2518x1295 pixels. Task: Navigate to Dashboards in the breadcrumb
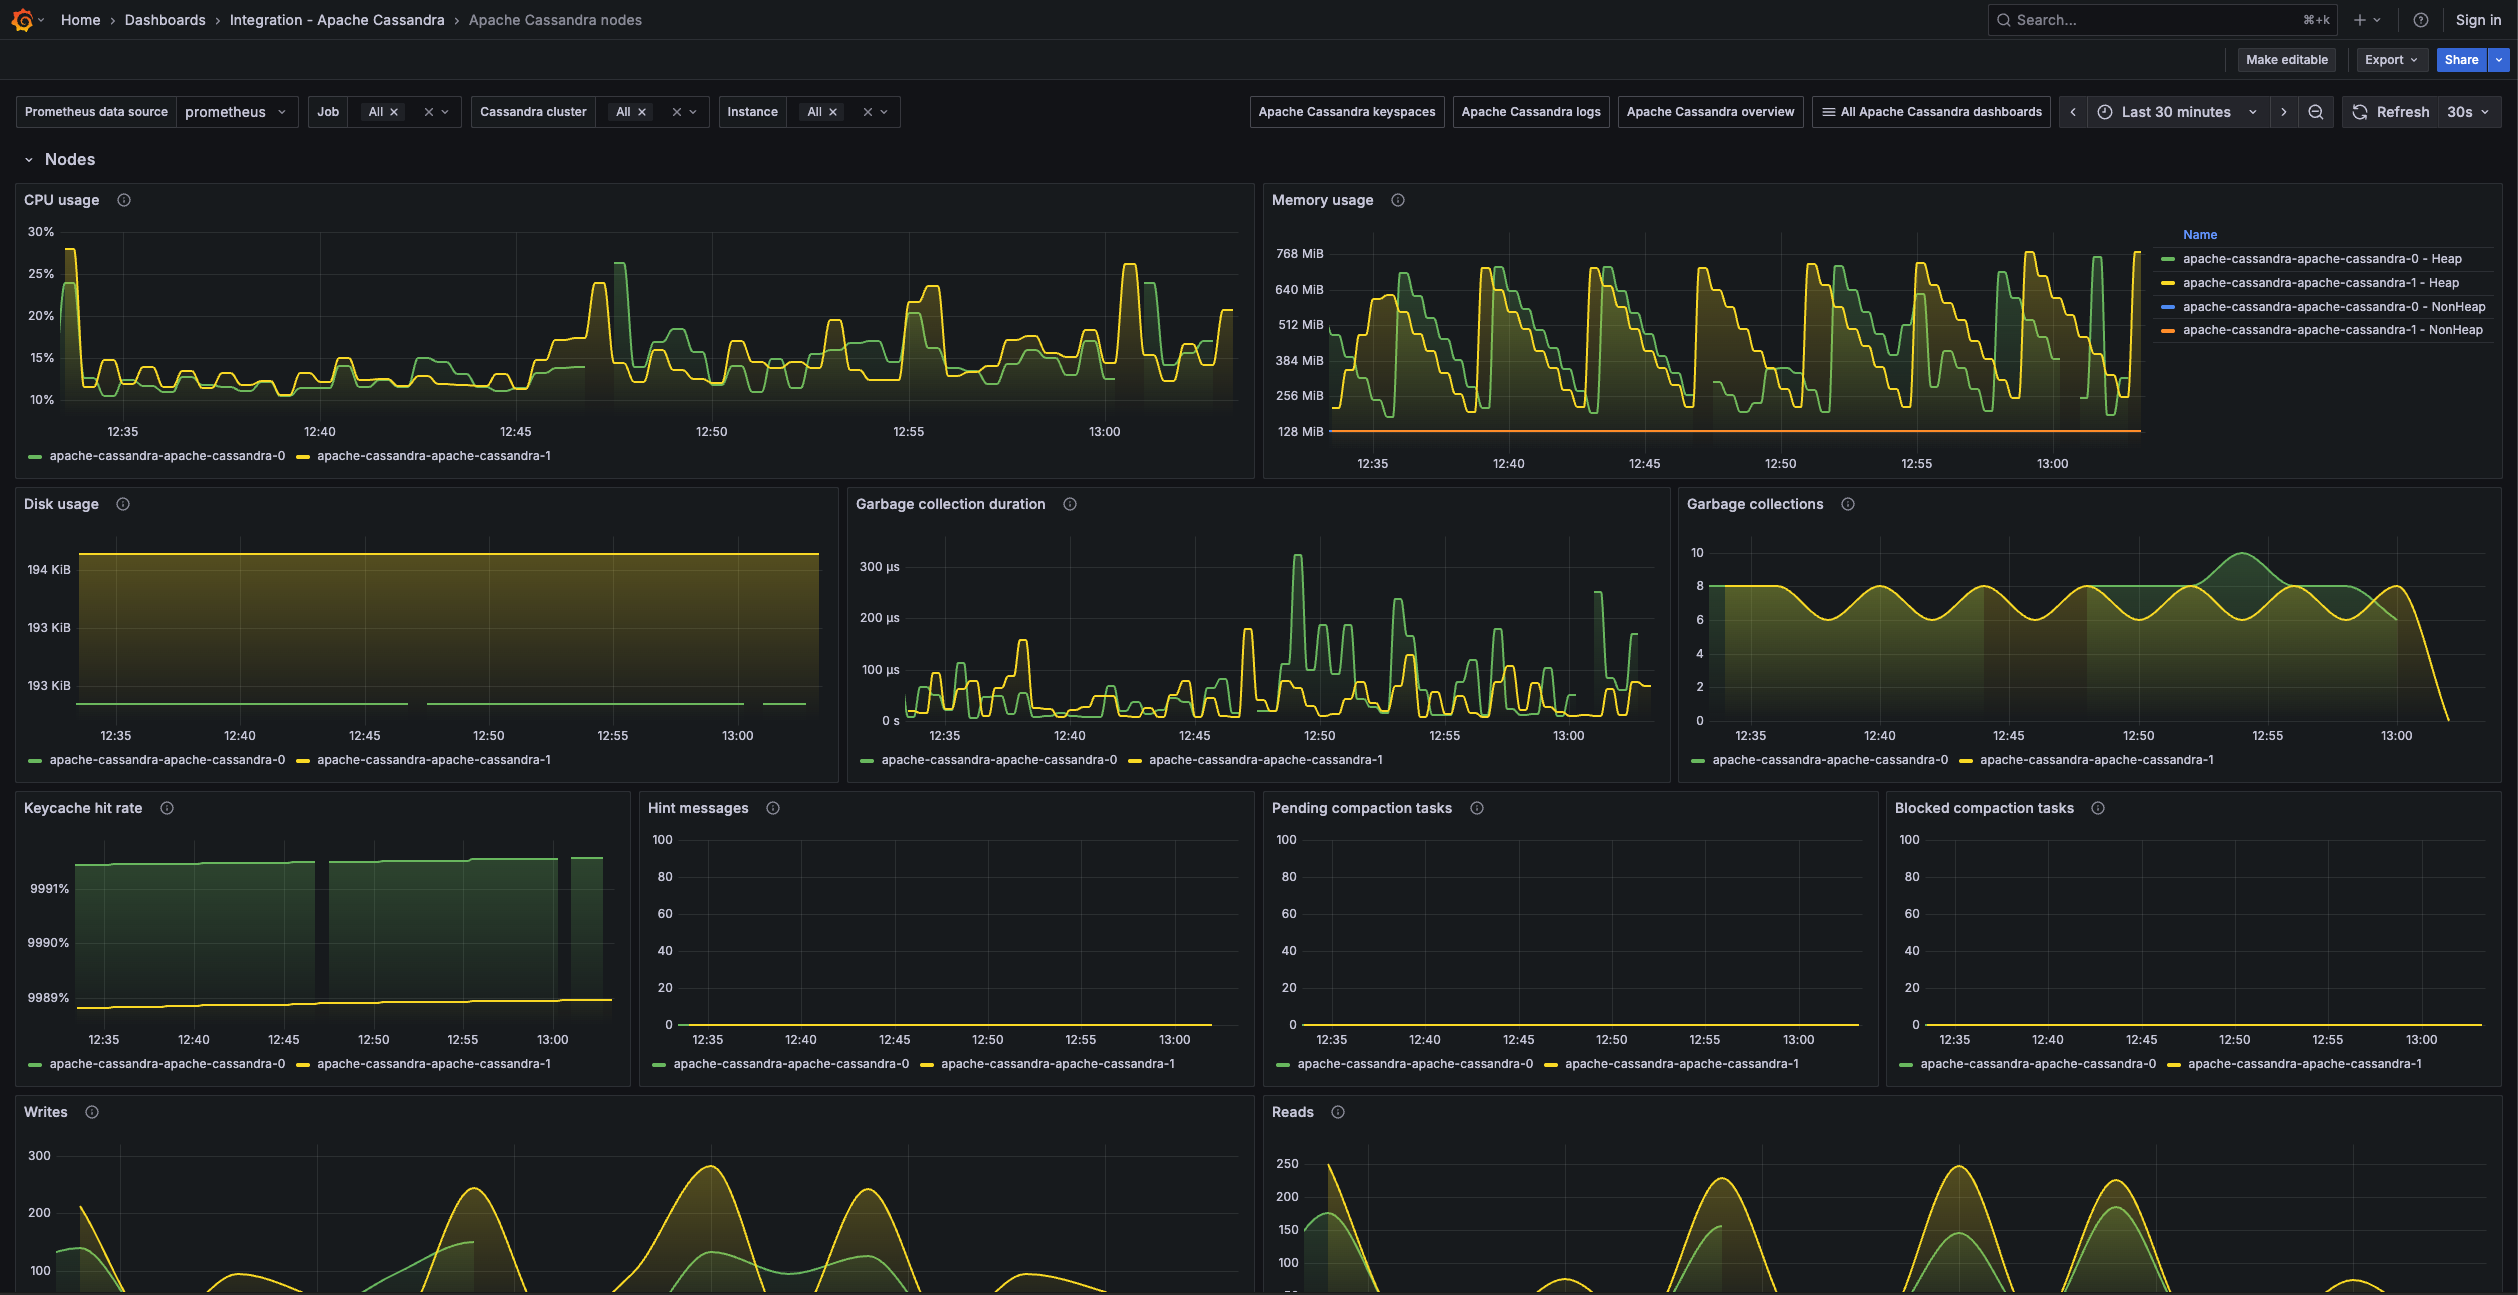[x=165, y=19]
